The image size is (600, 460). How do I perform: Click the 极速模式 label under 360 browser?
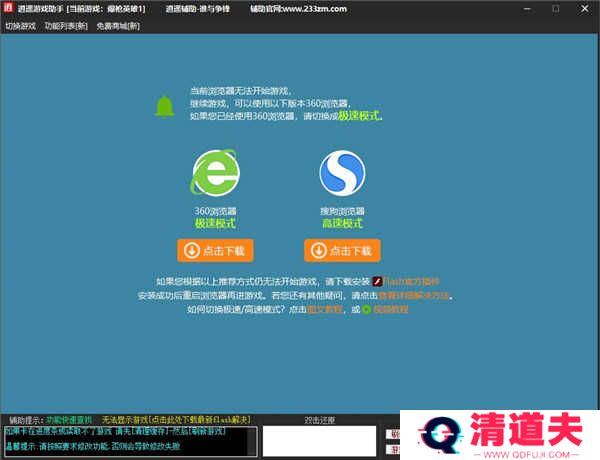[217, 224]
